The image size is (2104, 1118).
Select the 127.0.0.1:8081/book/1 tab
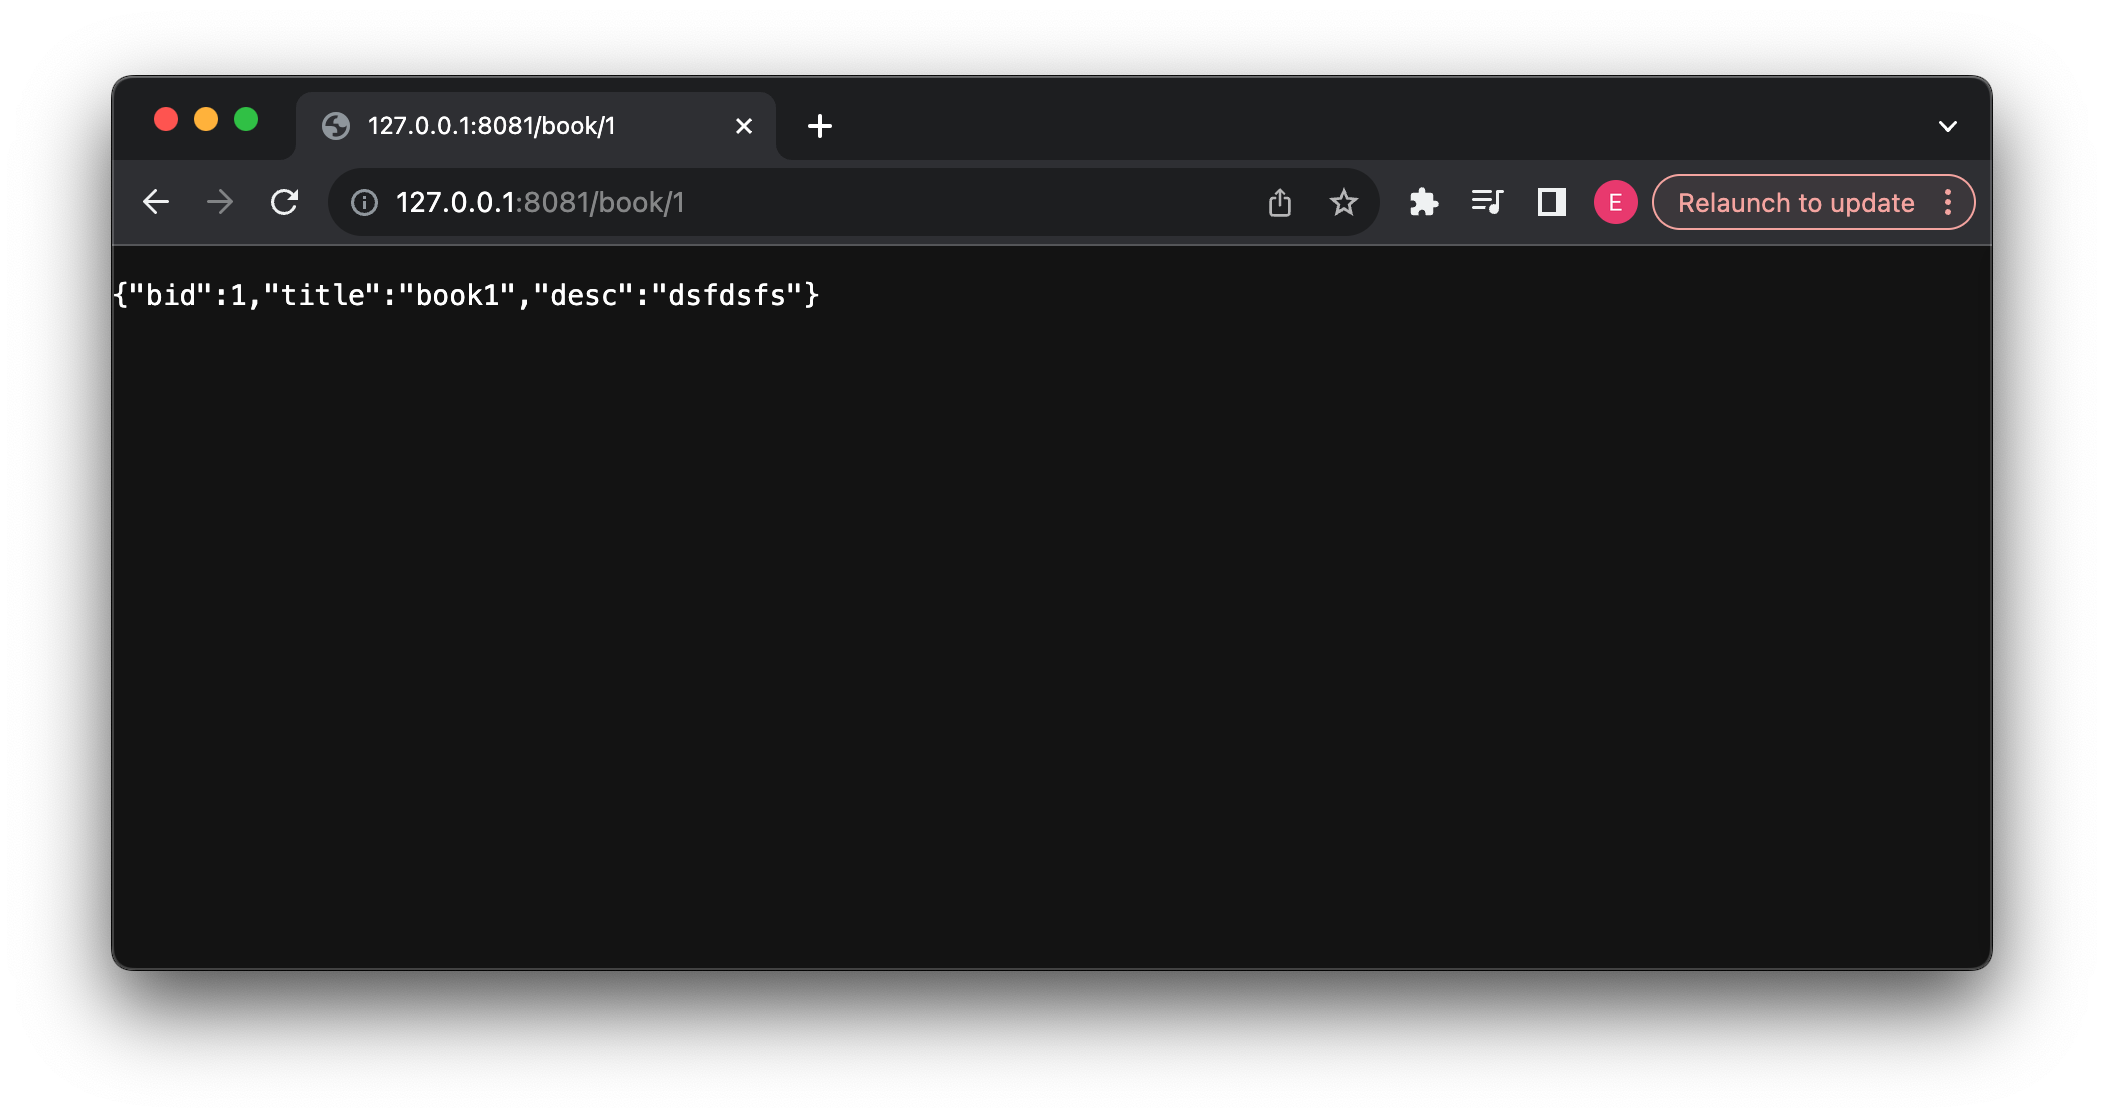(x=520, y=126)
